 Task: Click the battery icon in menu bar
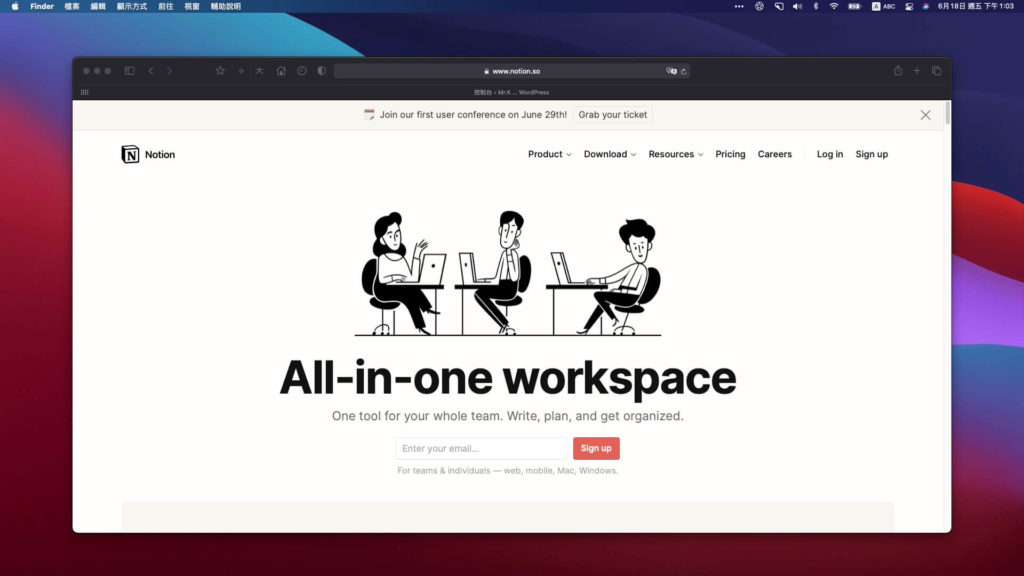click(x=854, y=6)
